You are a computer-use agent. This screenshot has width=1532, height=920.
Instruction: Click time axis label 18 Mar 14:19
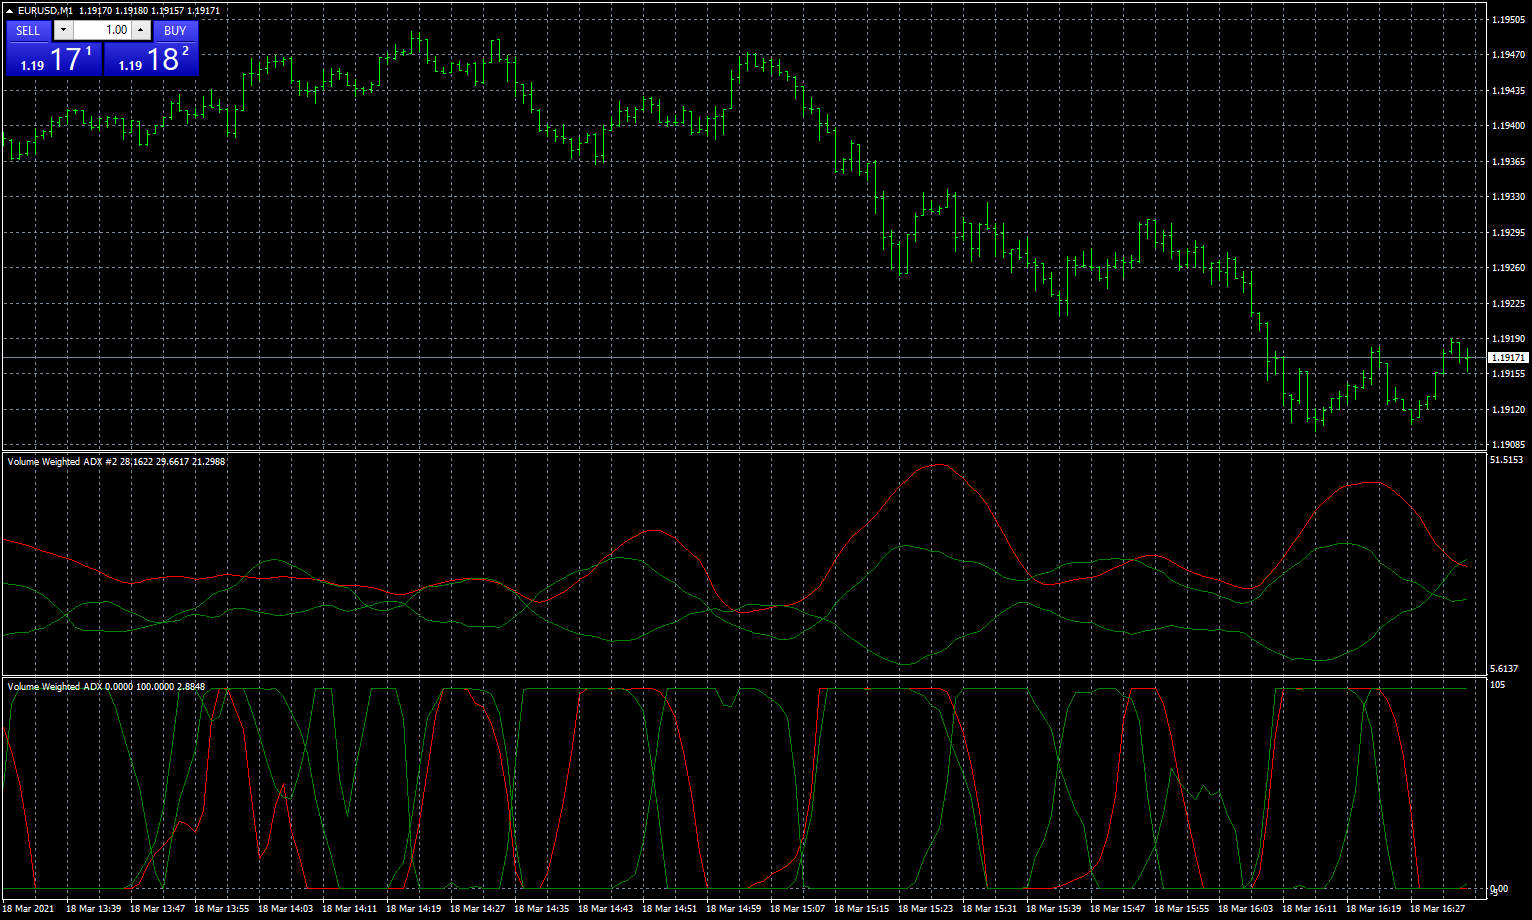pyautogui.click(x=414, y=909)
